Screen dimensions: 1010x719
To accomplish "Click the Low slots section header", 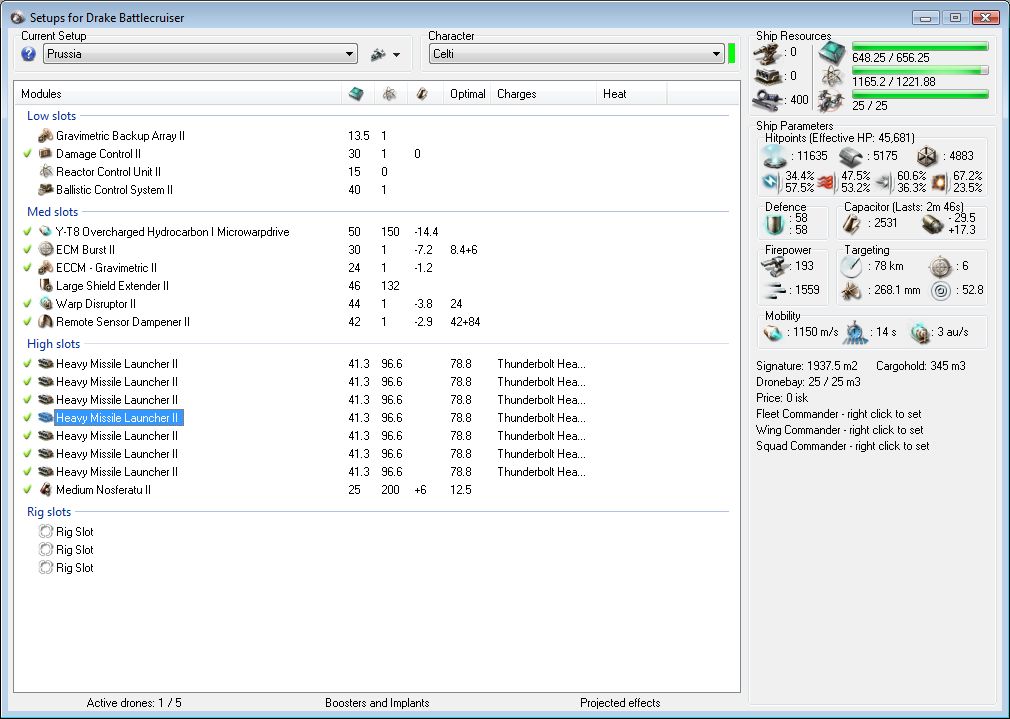I will [x=52, y=116].
